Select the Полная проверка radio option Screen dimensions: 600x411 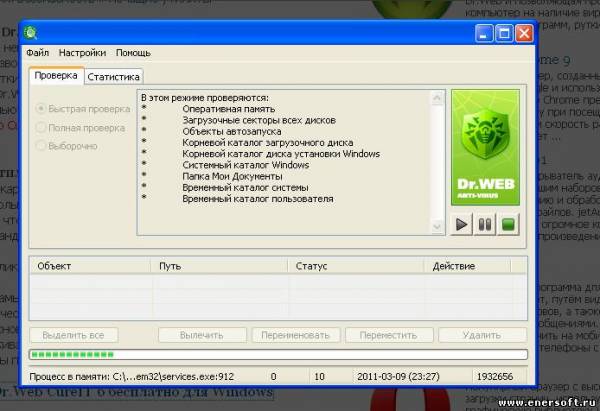point(80,128)
